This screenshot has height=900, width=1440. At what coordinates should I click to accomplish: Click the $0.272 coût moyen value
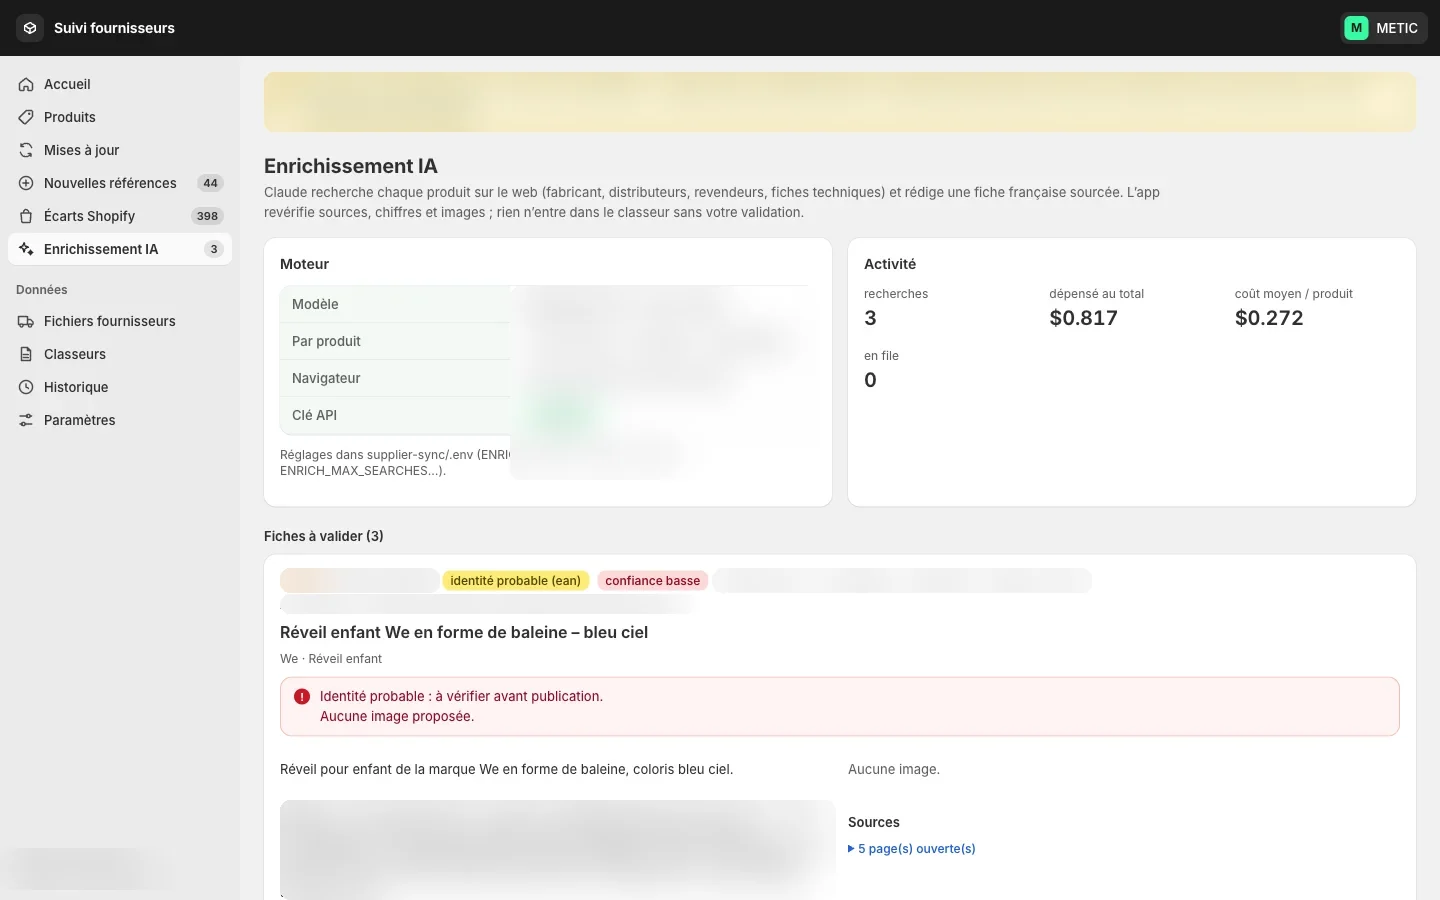coord(1269,318)
